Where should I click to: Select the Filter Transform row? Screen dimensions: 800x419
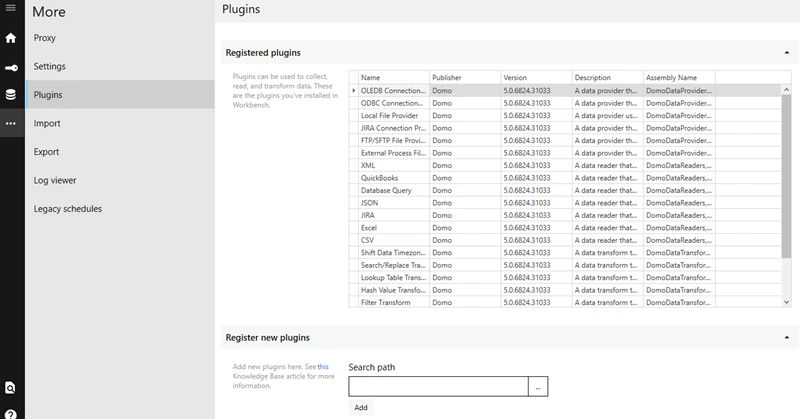(565, 302)
